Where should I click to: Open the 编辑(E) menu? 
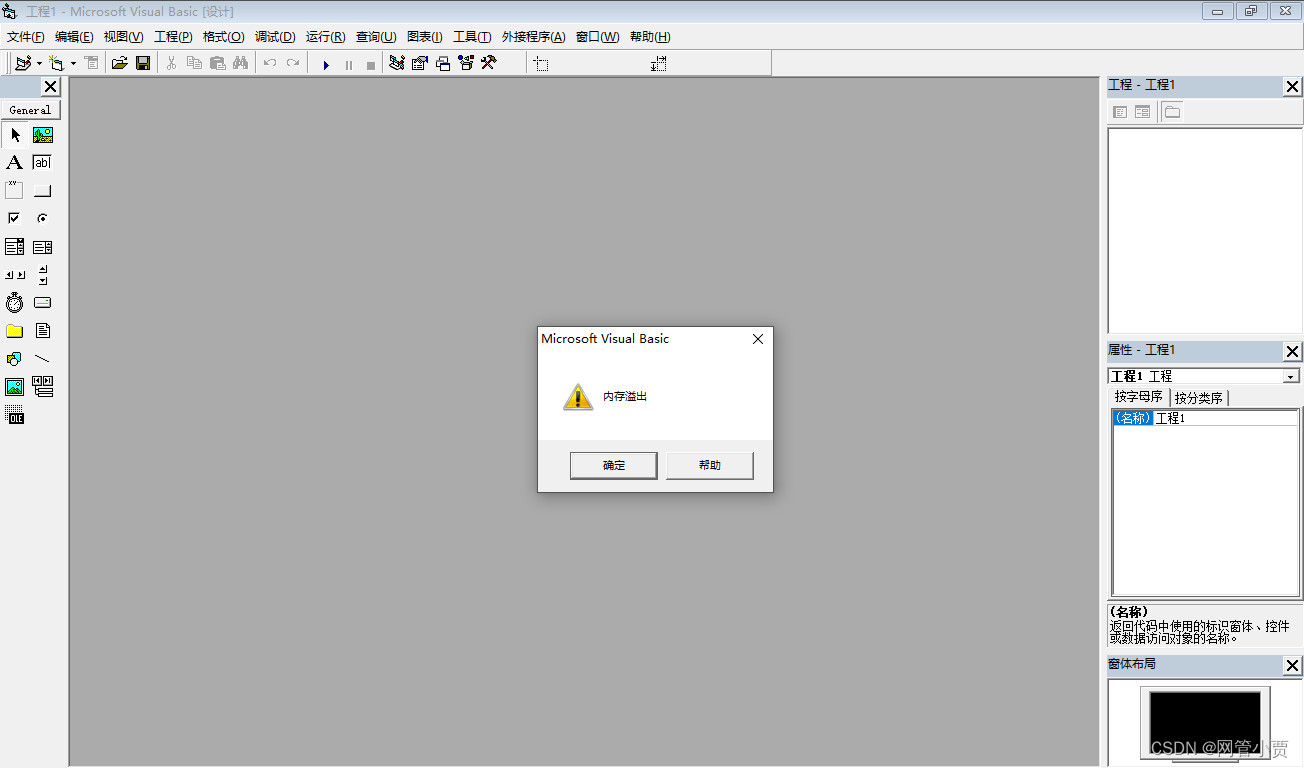click(74, 37)
